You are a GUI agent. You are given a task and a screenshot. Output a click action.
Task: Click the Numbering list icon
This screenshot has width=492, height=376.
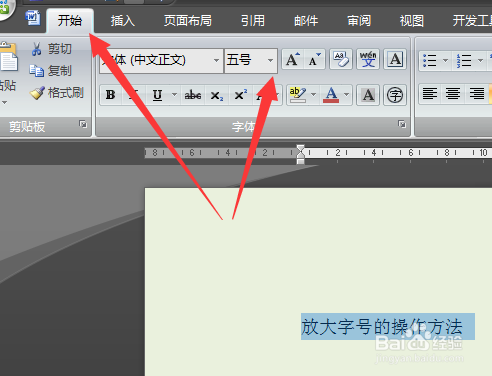[464, 61]
